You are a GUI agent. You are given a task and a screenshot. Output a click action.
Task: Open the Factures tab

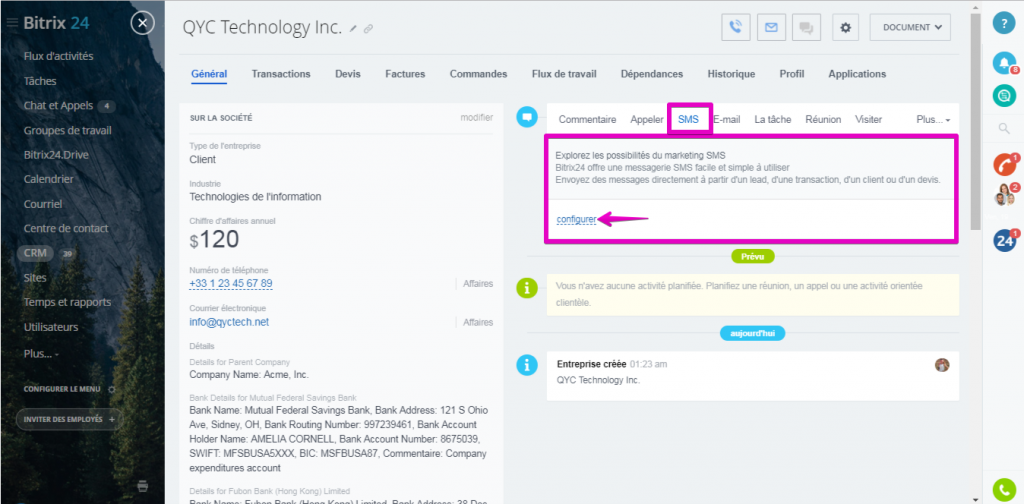tap(405, 74)
